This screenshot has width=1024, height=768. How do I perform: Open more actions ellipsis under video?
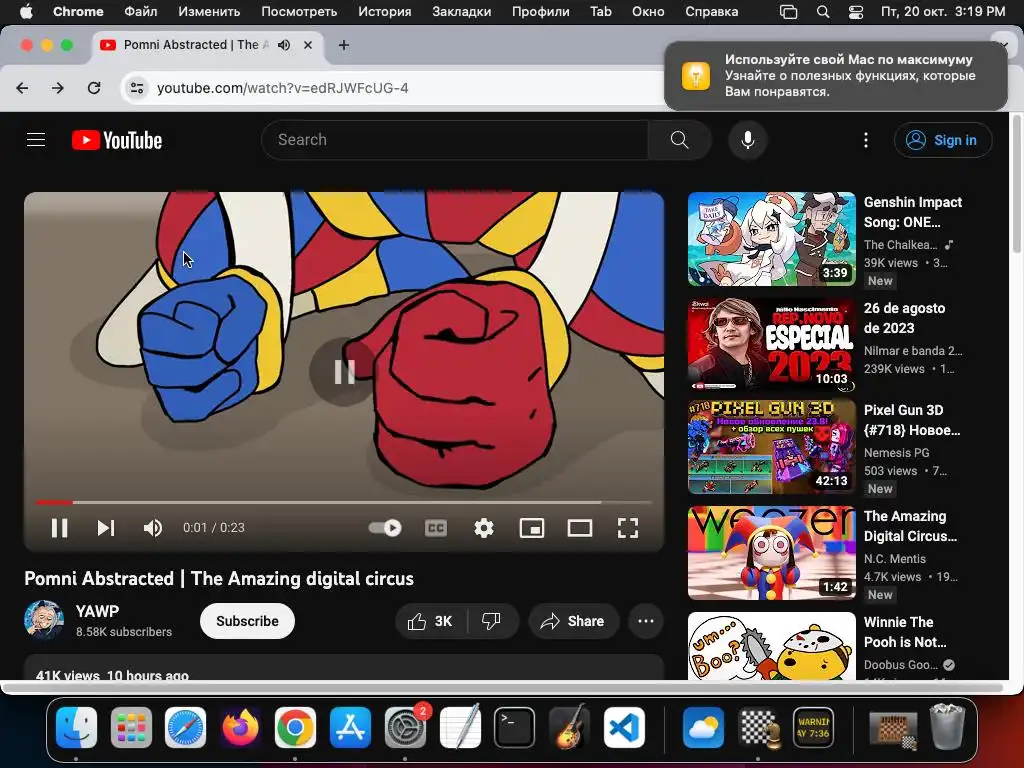click(x=646, y=621)
